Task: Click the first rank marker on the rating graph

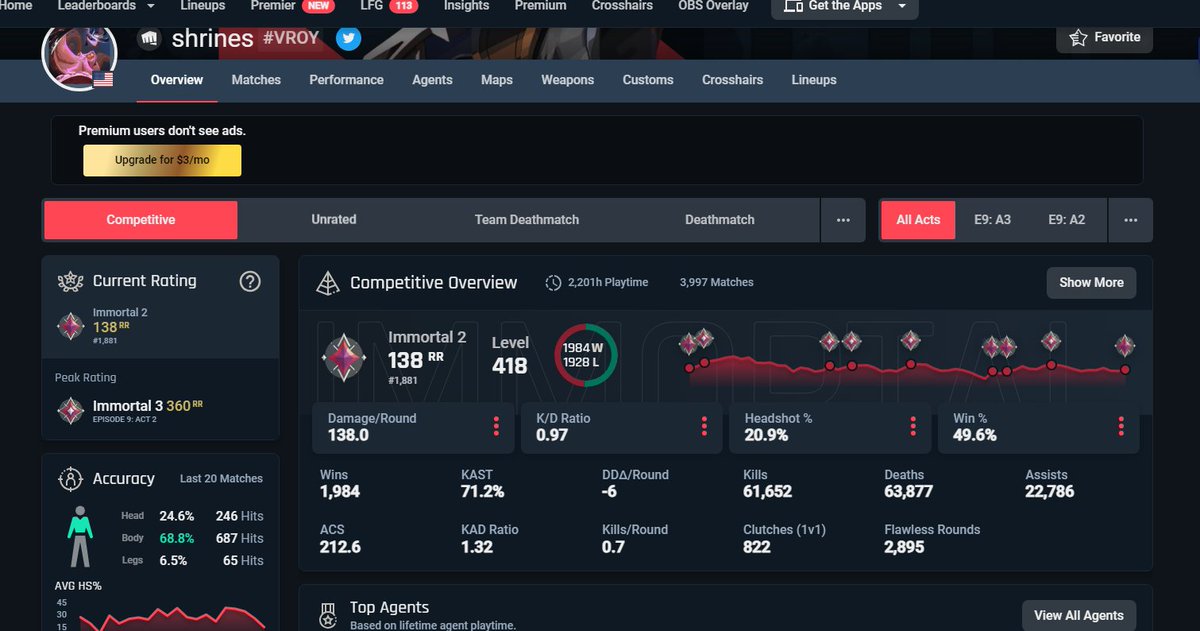Action: point(689,346)
